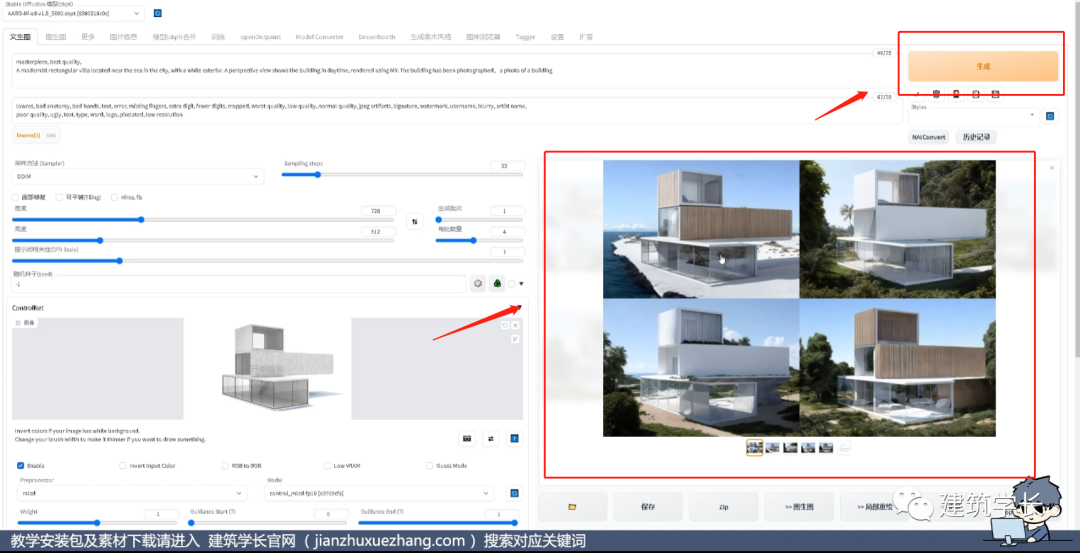Switch to the 文生图 tab

pyautogui.click(x=20, y=36)
